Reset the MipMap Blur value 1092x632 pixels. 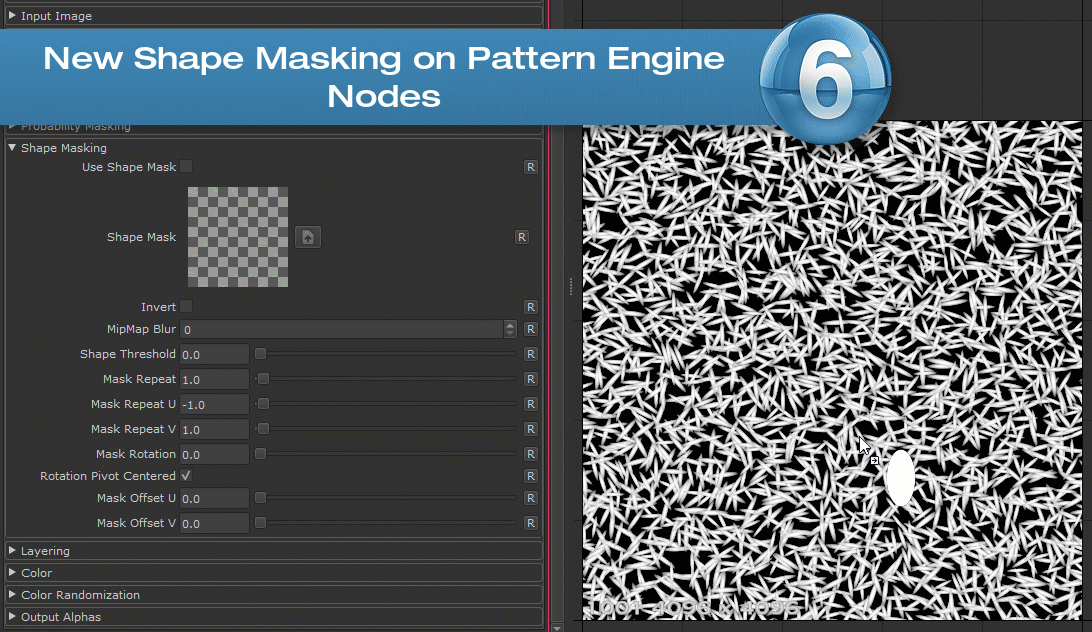(531, 329)
